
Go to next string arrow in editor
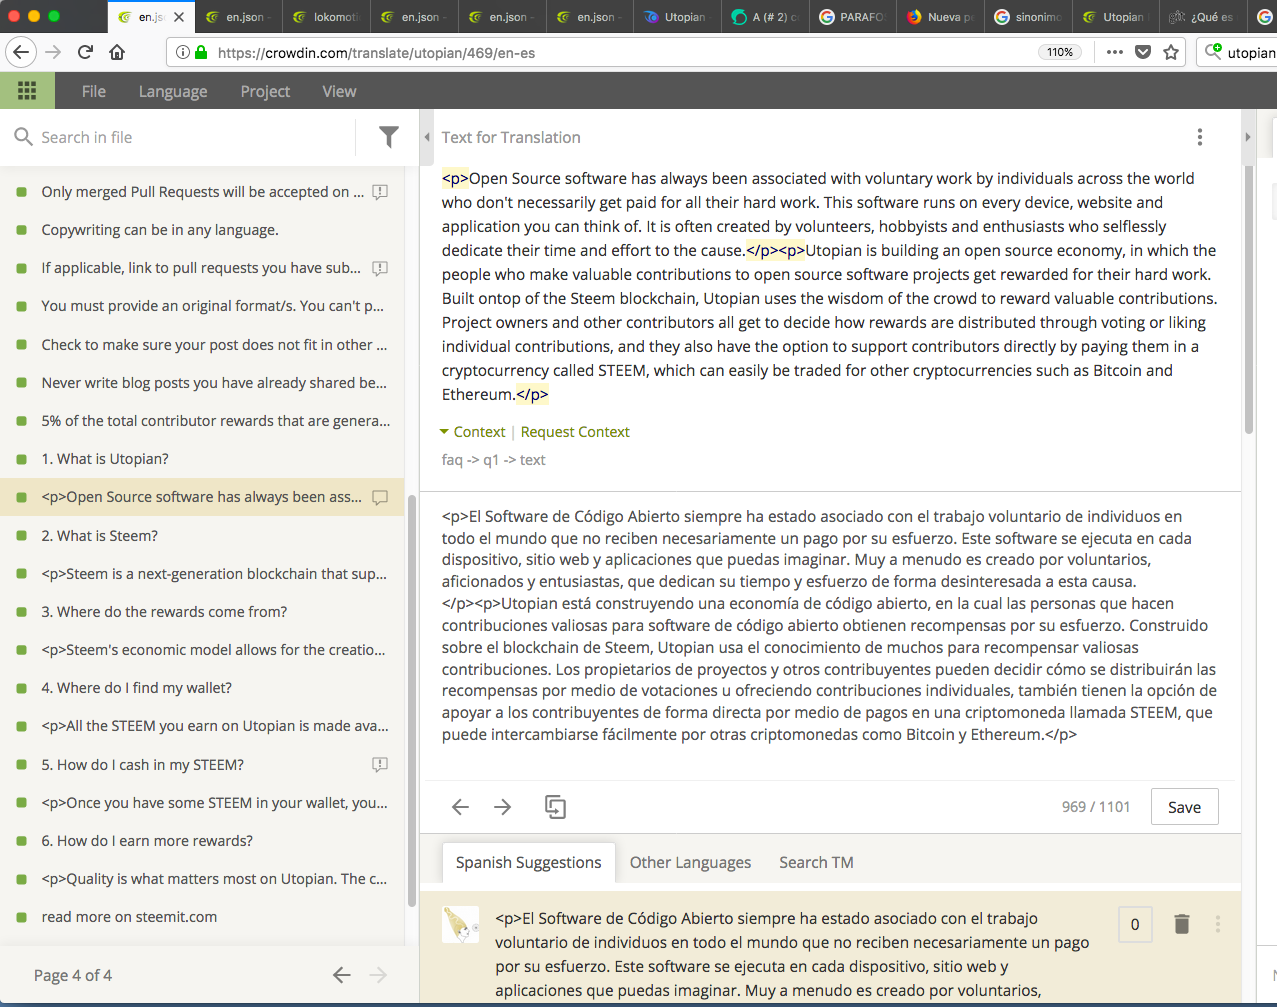(x=503, y=807)
